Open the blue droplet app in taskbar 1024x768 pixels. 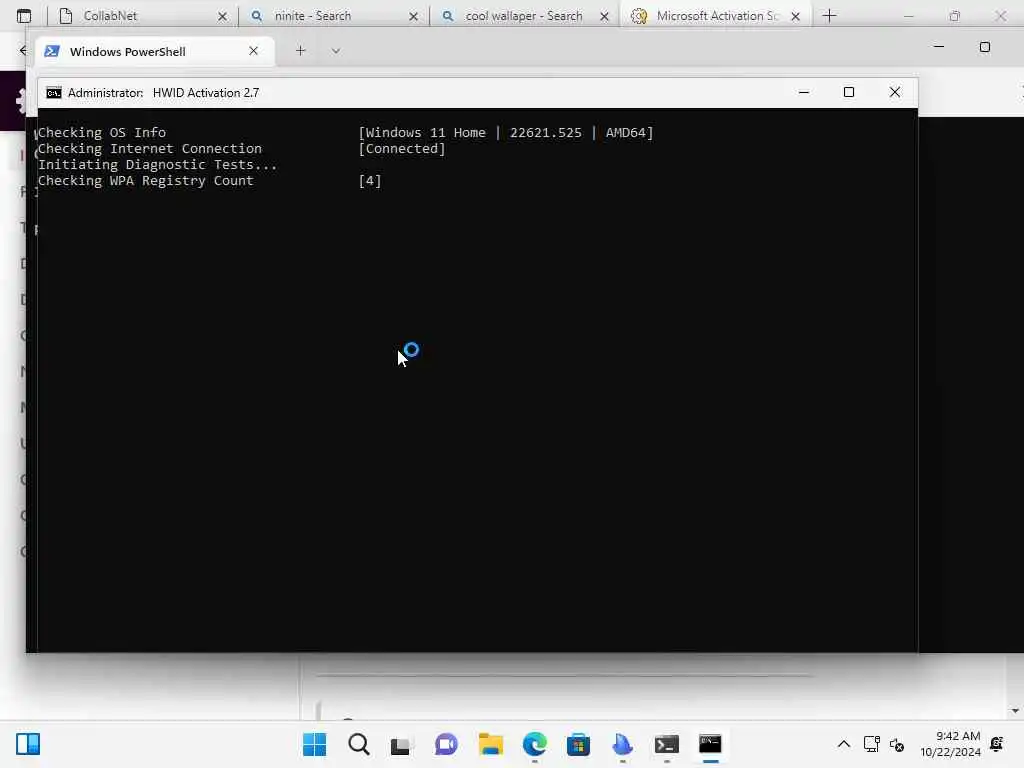tap(622, 744)
